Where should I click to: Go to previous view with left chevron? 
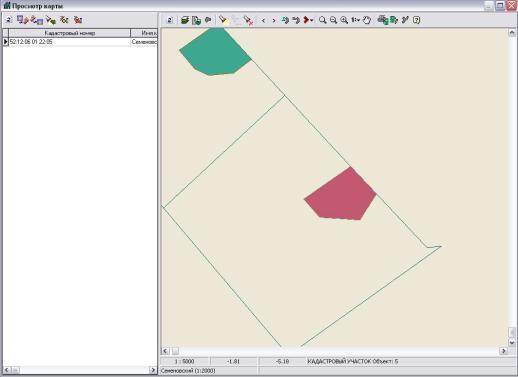coord(263,20)
